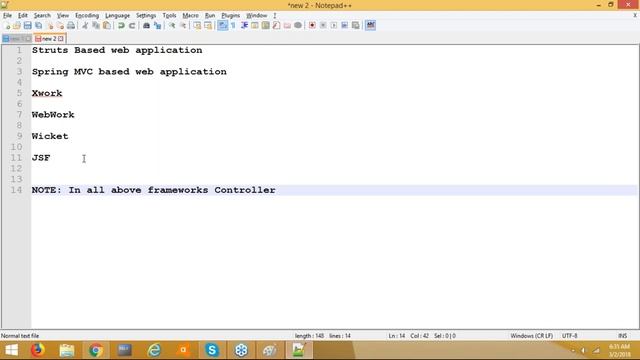The height and width of the screenshot is (360, 640).
Task: Click the Paste clipboard toolbar icon
Action: 107,25
